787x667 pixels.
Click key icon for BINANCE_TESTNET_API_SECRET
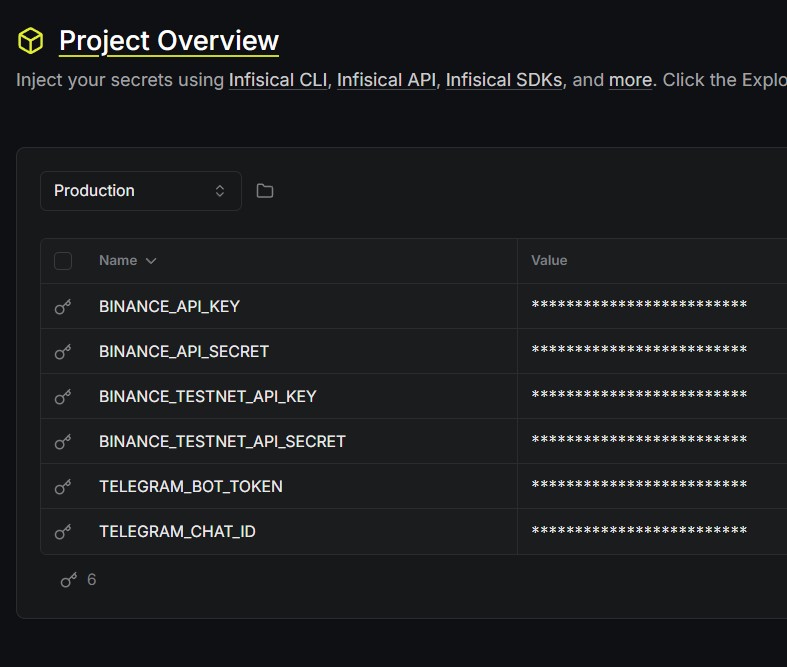[x=63, y=442]
